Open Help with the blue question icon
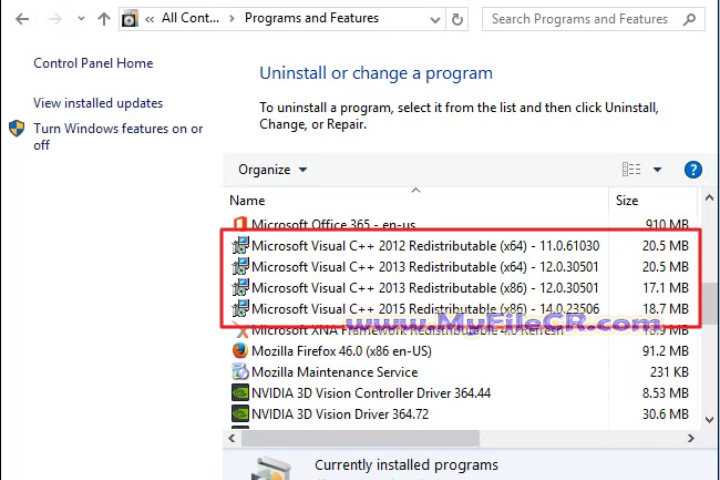Viewport: 720px width, 480px height. (693, 169)
